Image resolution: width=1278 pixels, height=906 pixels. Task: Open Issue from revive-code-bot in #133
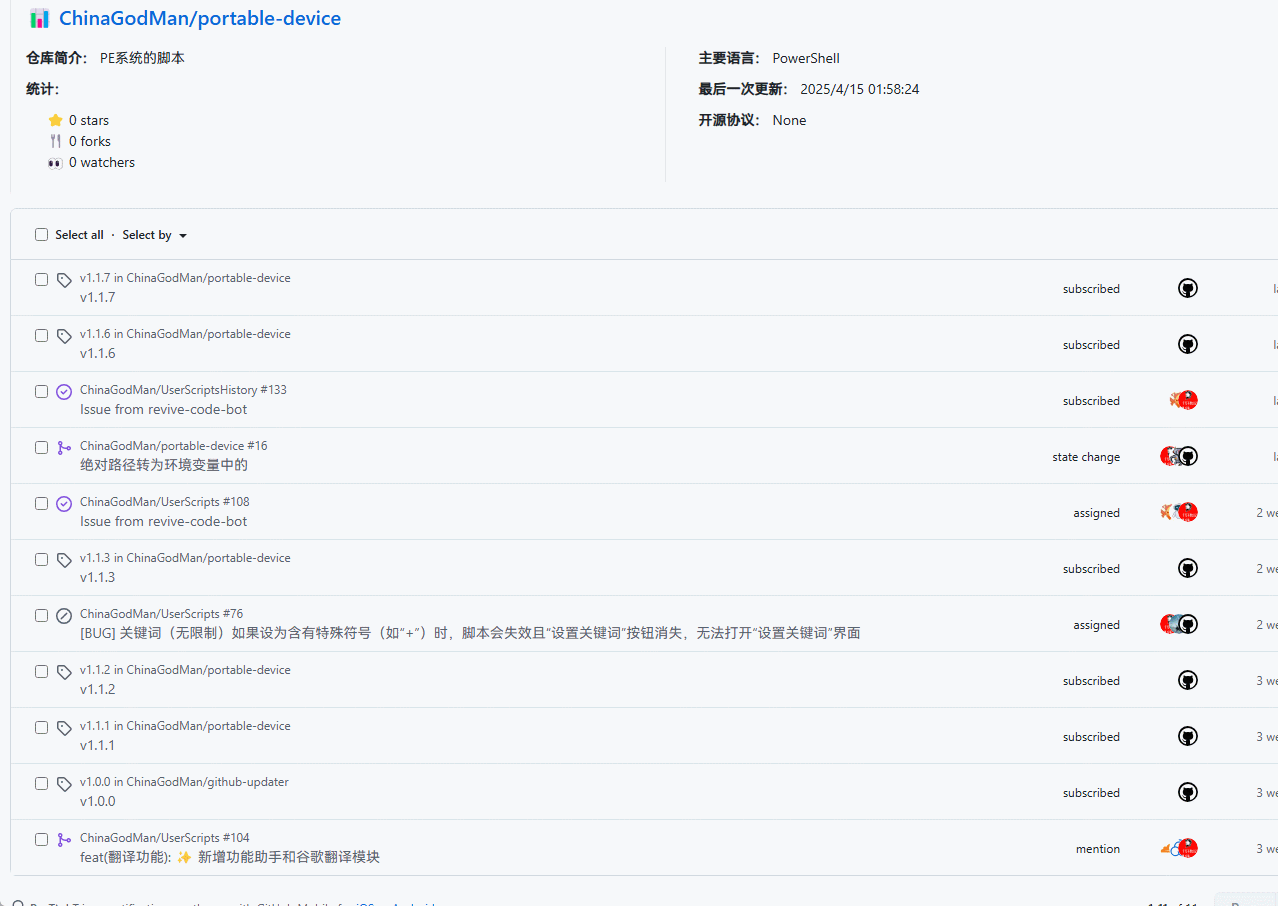tap(163, 409)
